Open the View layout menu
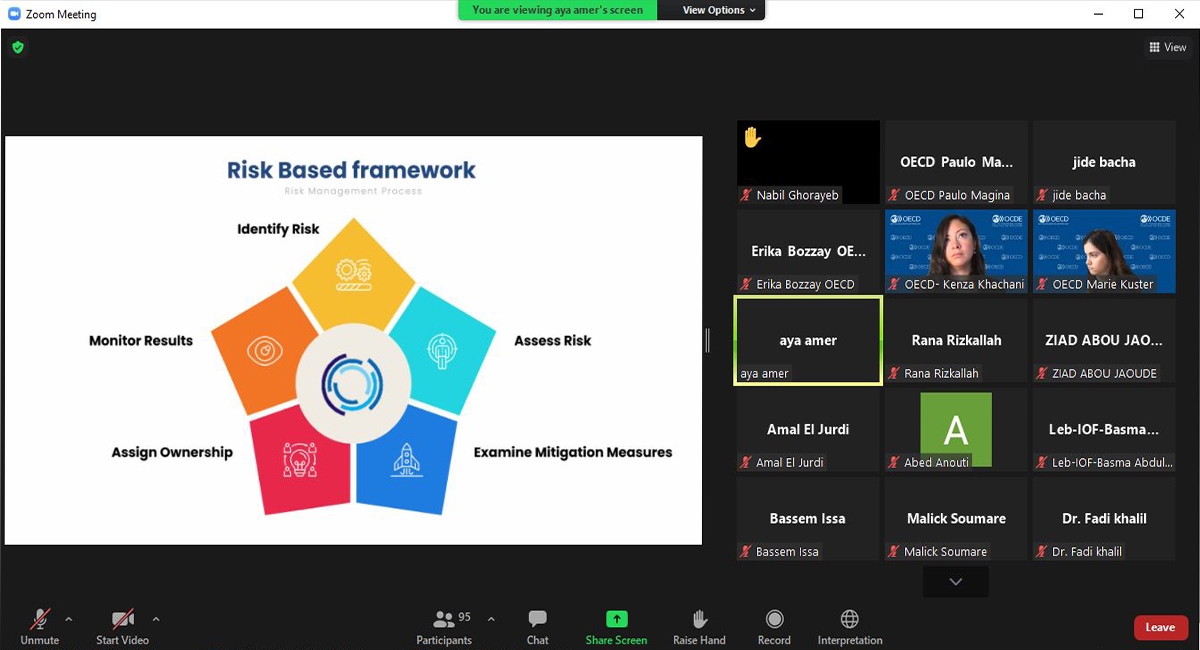The image size is (1200, 650). [1167, 47]
